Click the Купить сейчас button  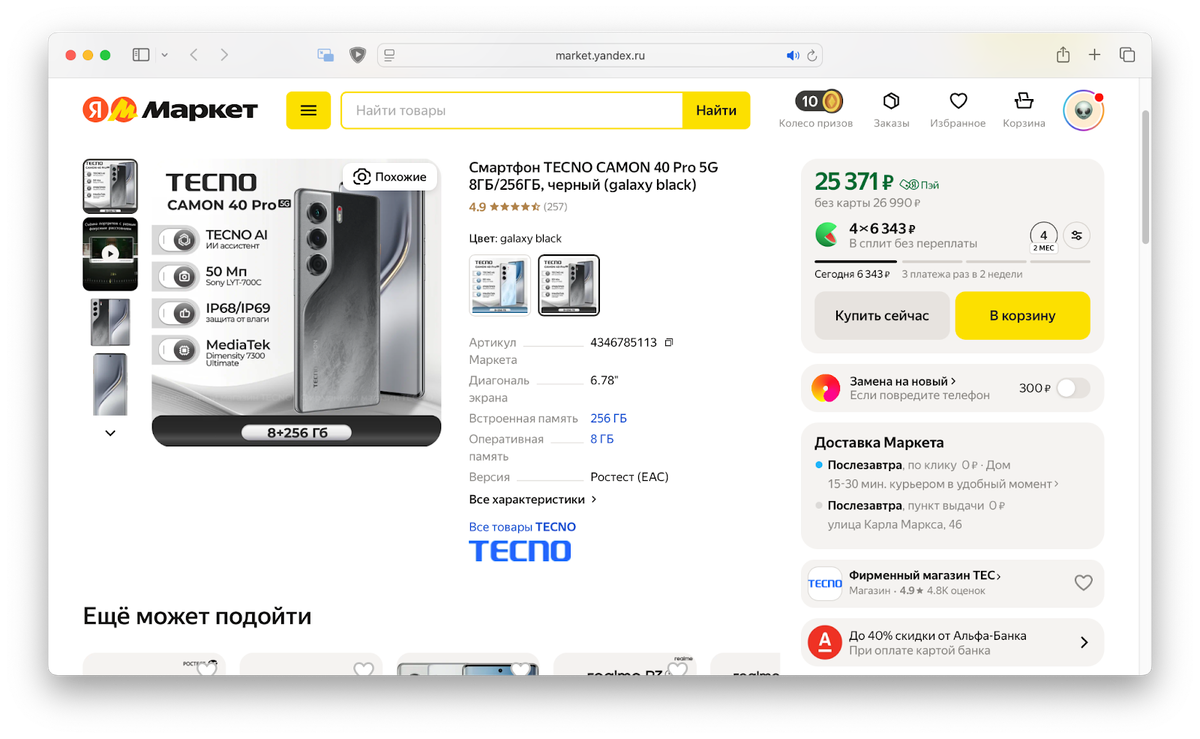(x=882, y=316)
